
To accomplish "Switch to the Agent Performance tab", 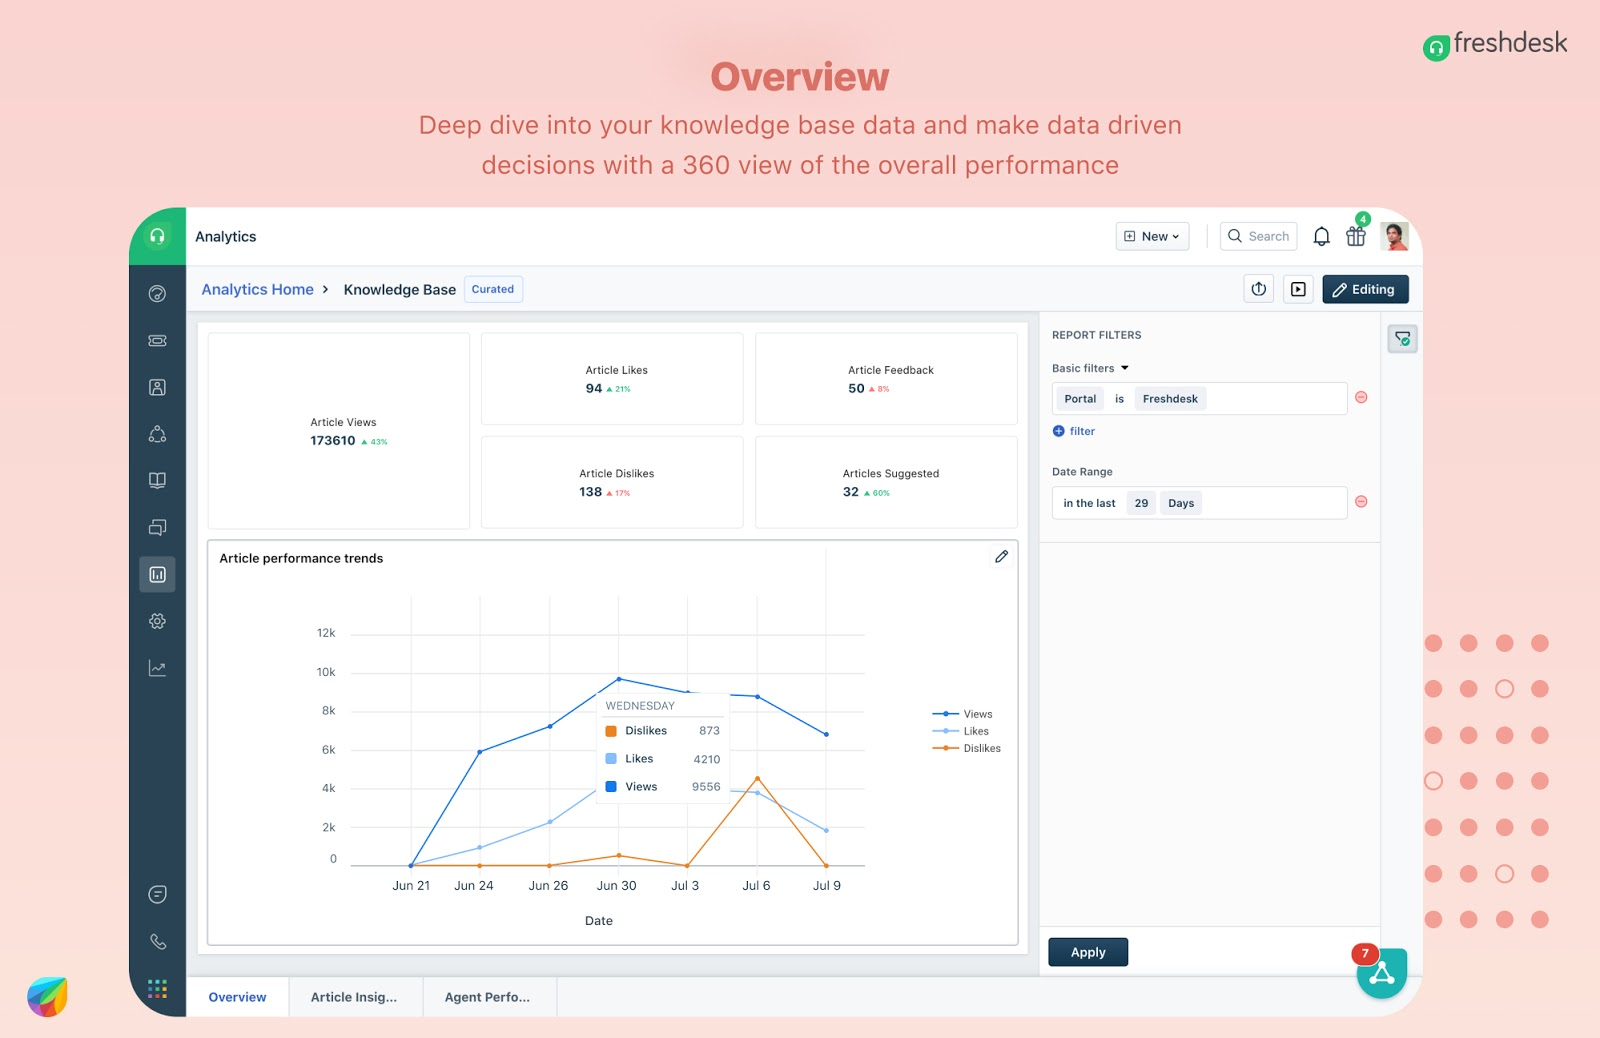I will click(x=487, y=997).
